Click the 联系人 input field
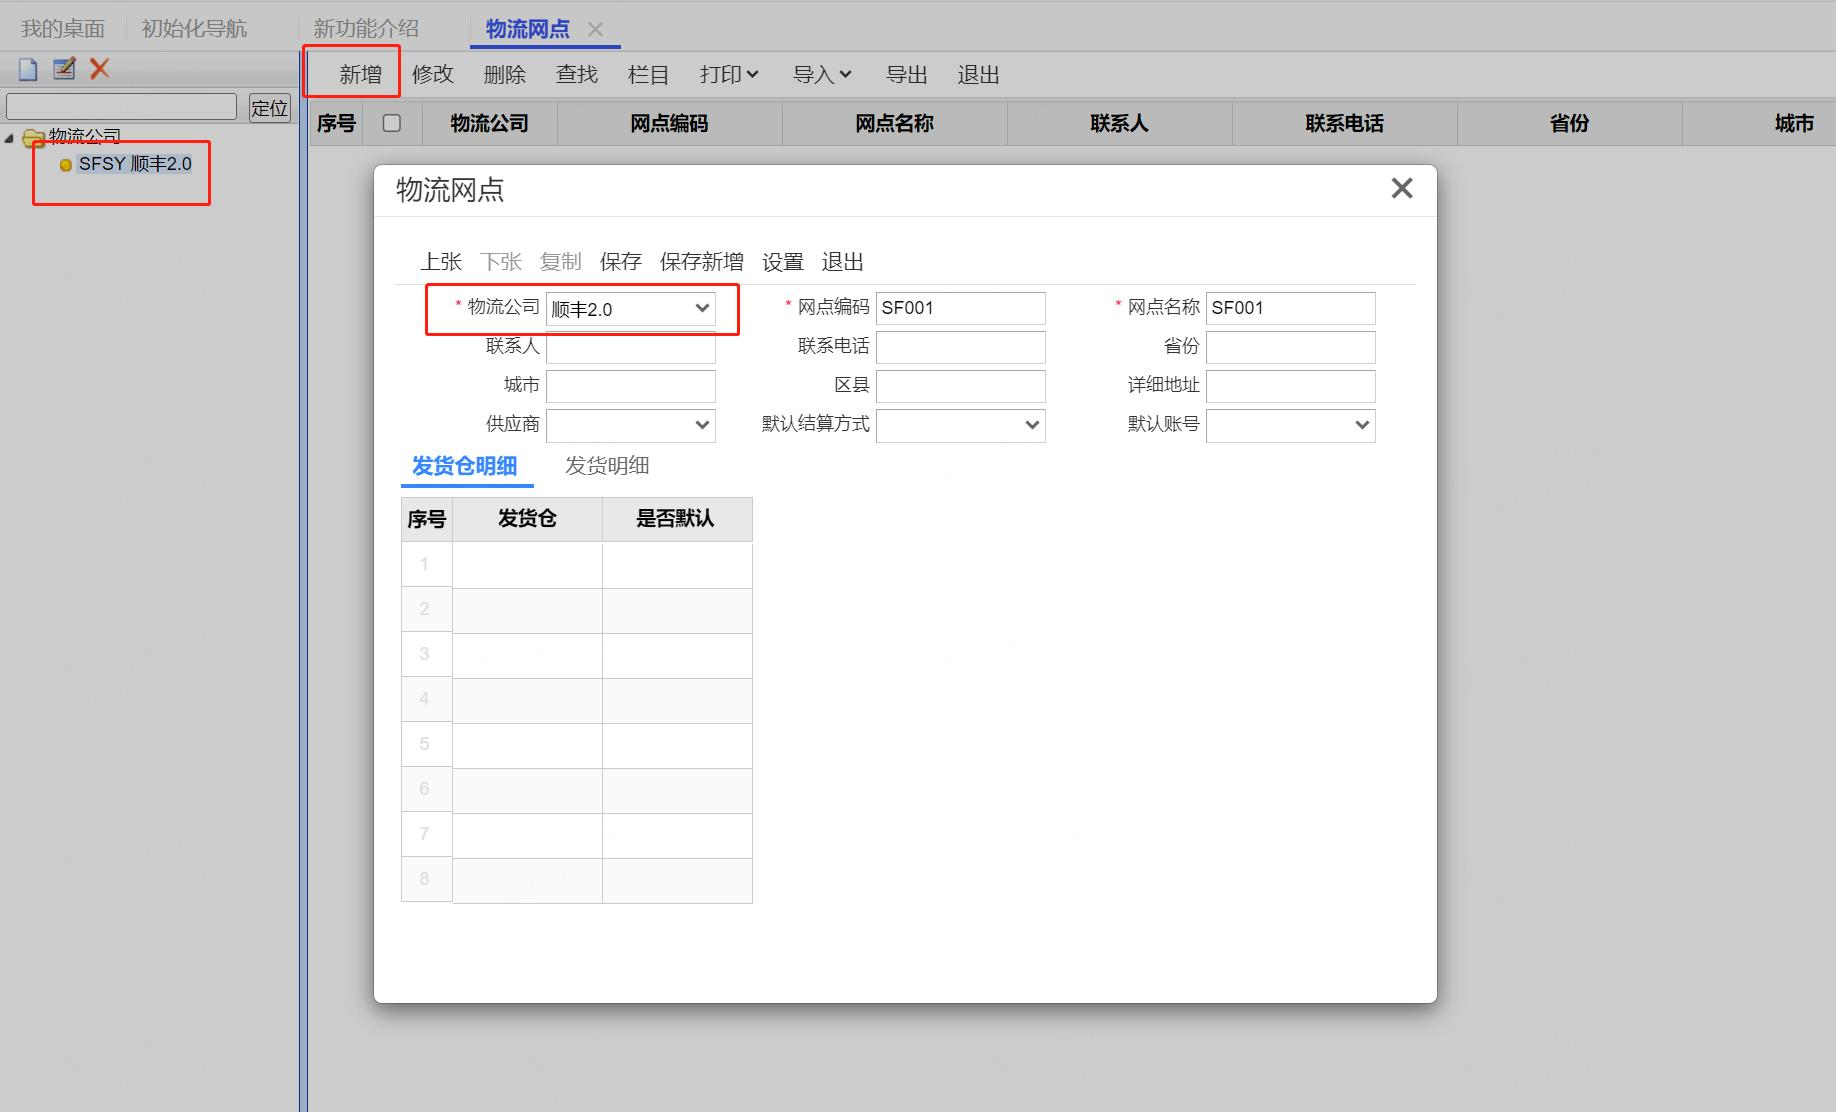Viewport: 1836px width, 1112px height. 631,347
